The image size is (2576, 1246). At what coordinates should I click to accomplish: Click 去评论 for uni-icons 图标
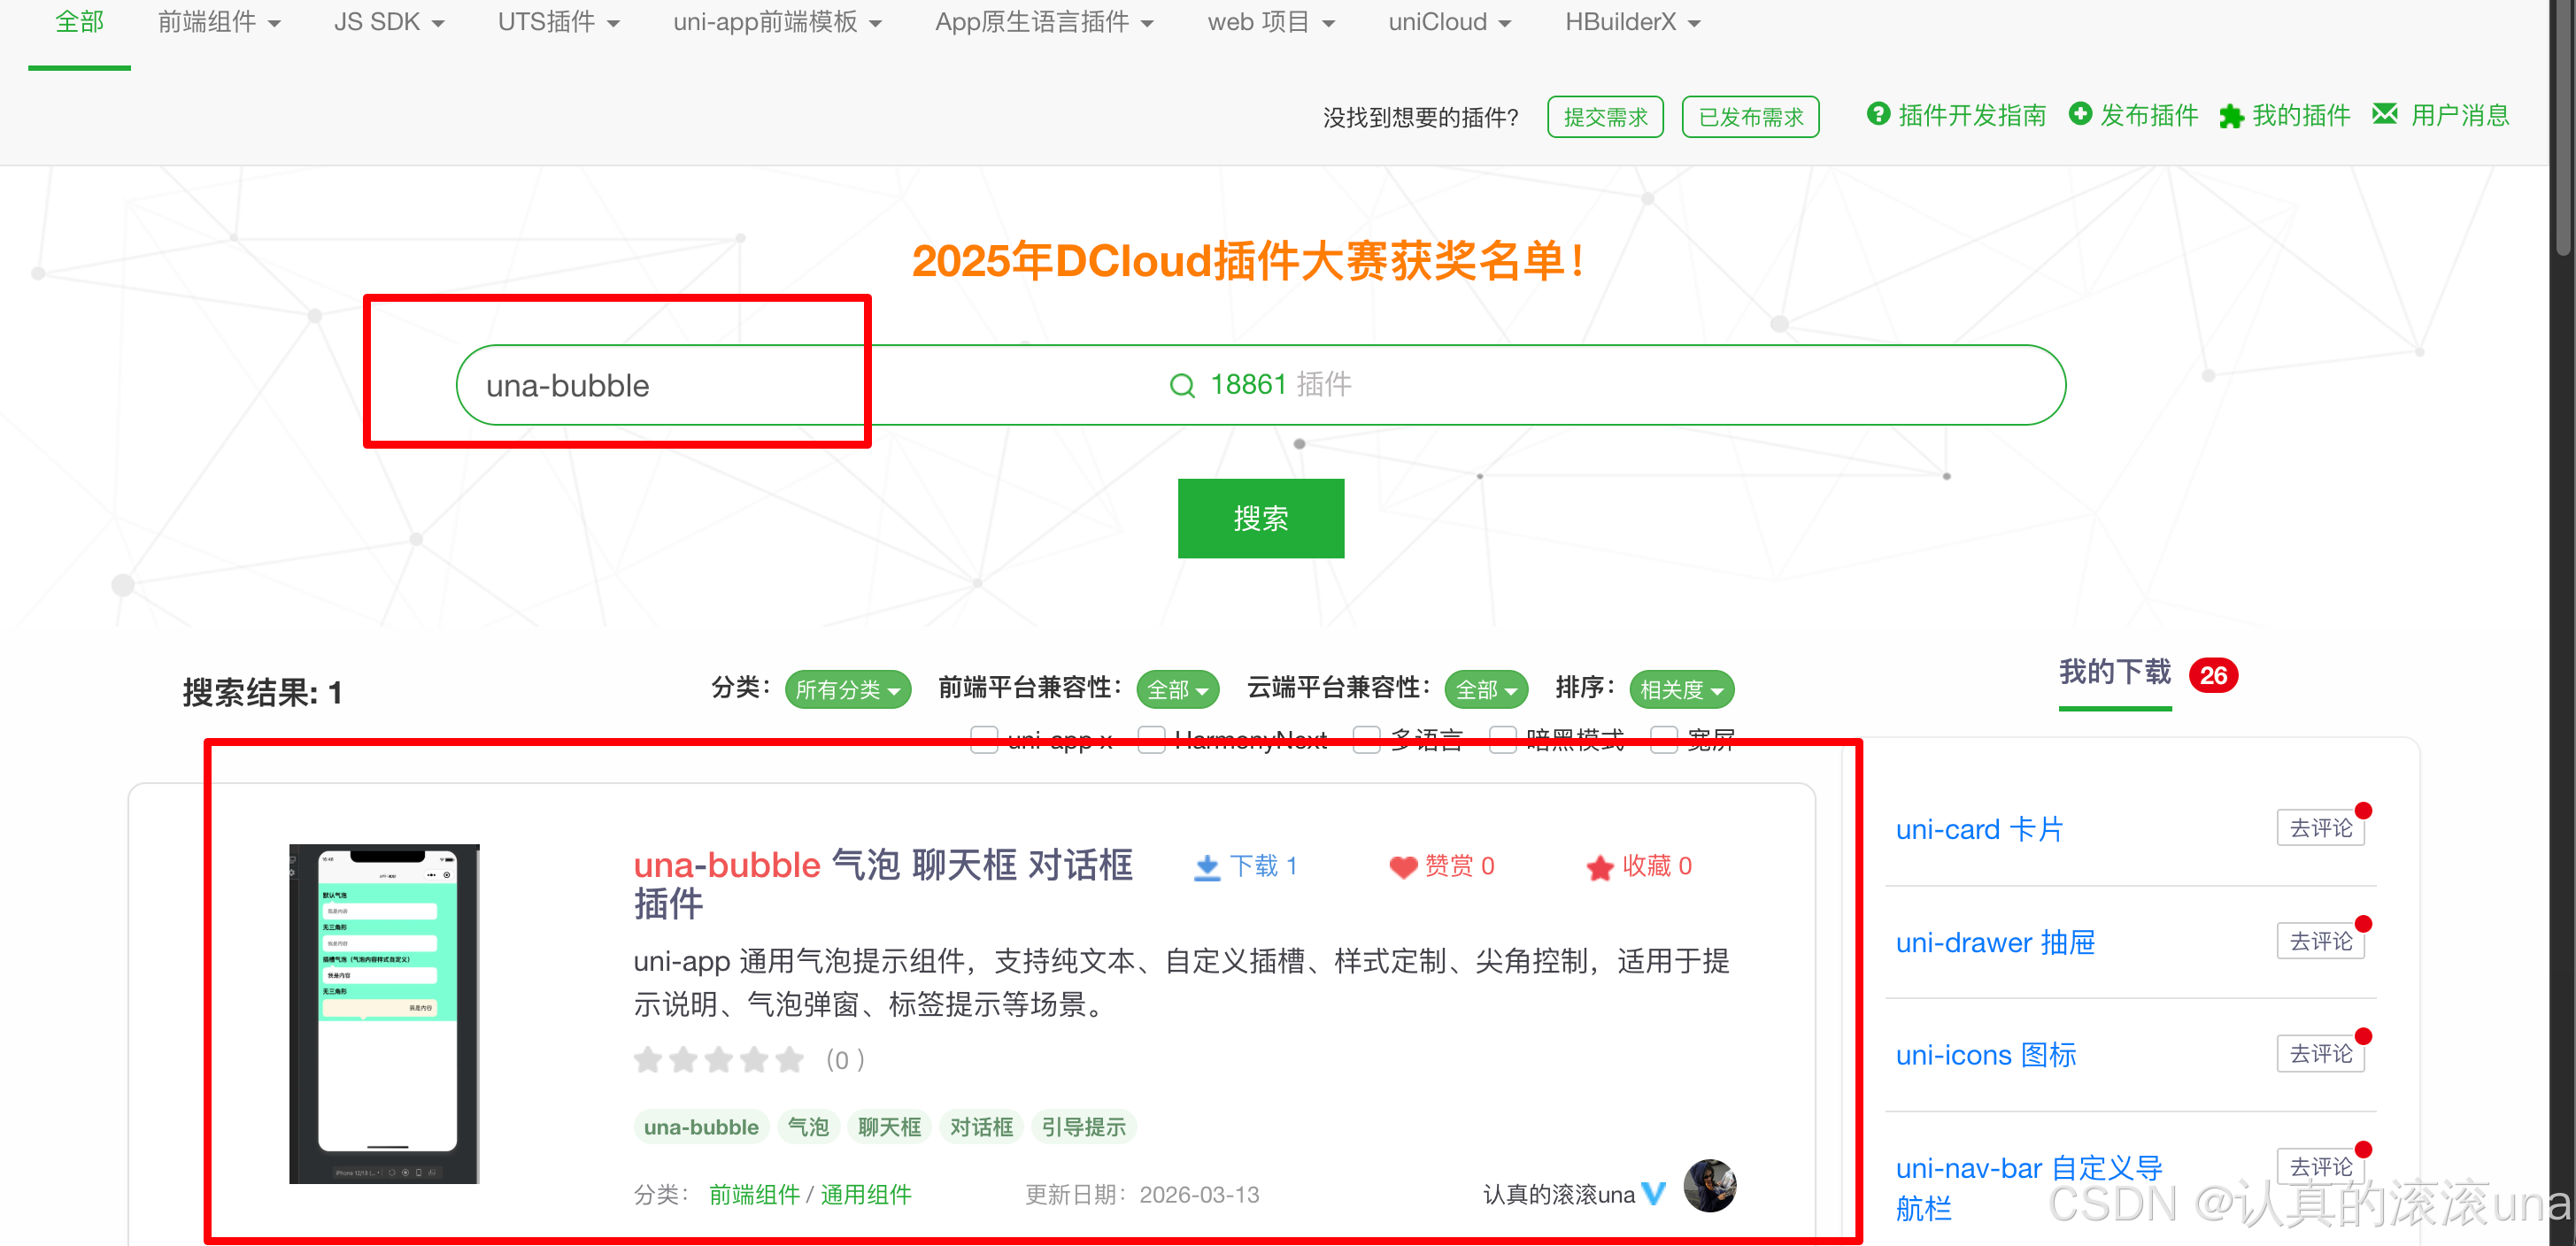click(x=2321, y=1054)
